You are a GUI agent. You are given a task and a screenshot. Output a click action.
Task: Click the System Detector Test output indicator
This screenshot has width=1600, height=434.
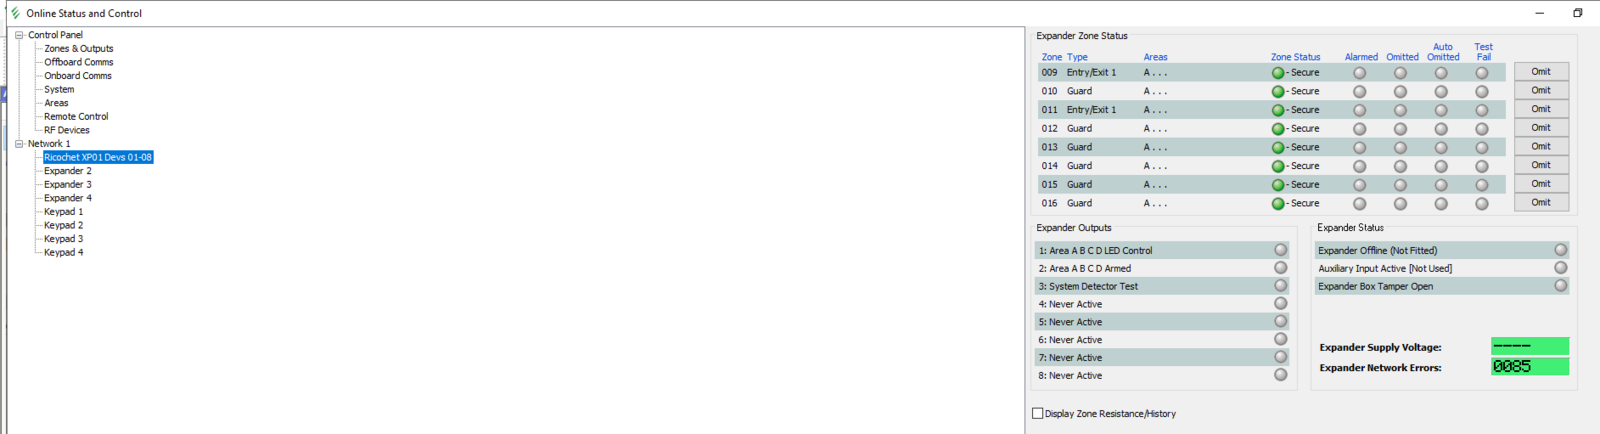click(x=1281, y=286)
